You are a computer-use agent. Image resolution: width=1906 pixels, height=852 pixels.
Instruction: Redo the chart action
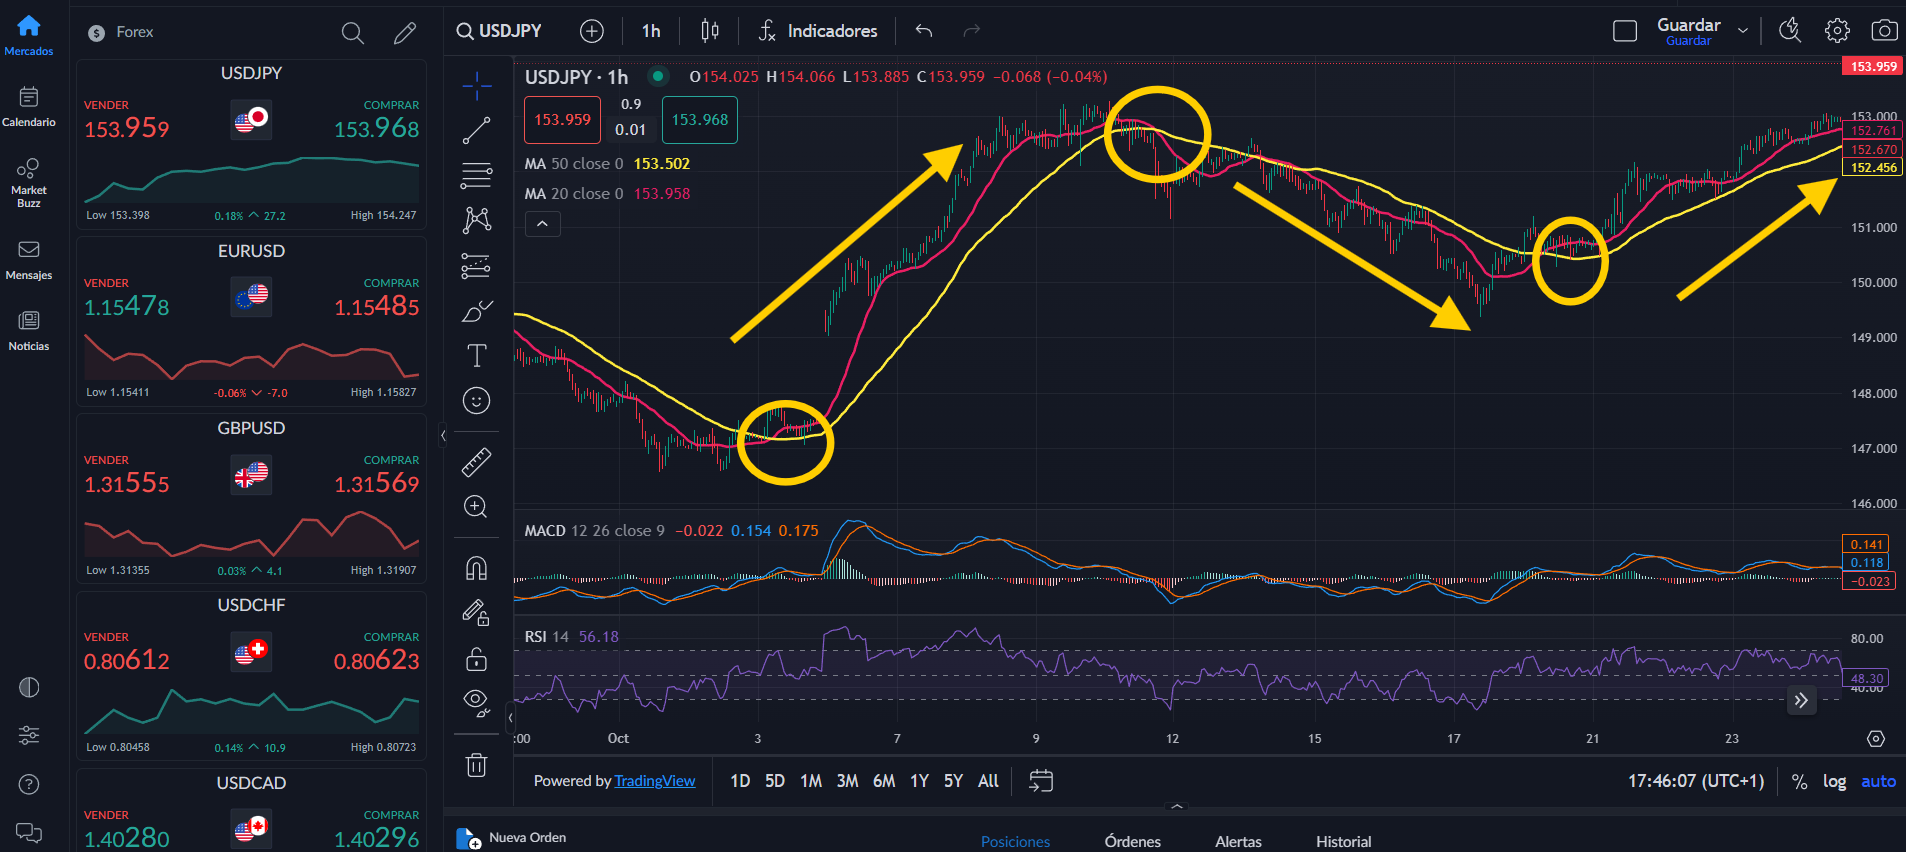(x=971, y=31)
